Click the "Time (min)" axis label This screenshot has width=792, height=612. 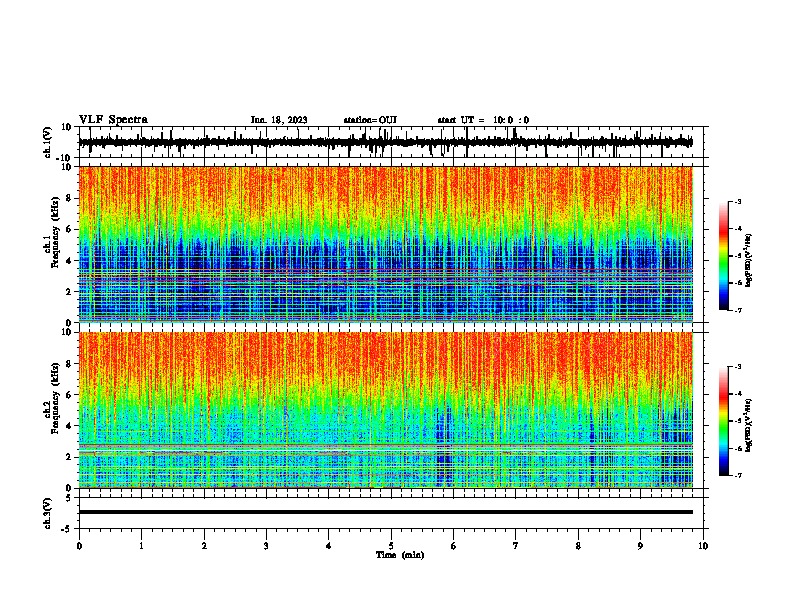click(x=400, y=555)
